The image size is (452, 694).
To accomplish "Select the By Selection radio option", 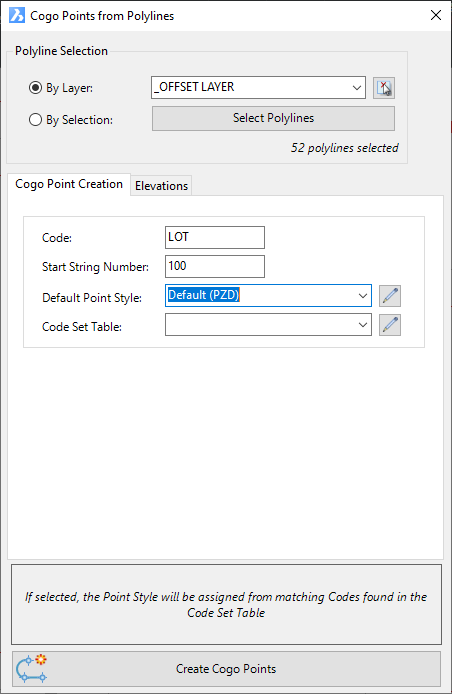I will 35,120.
